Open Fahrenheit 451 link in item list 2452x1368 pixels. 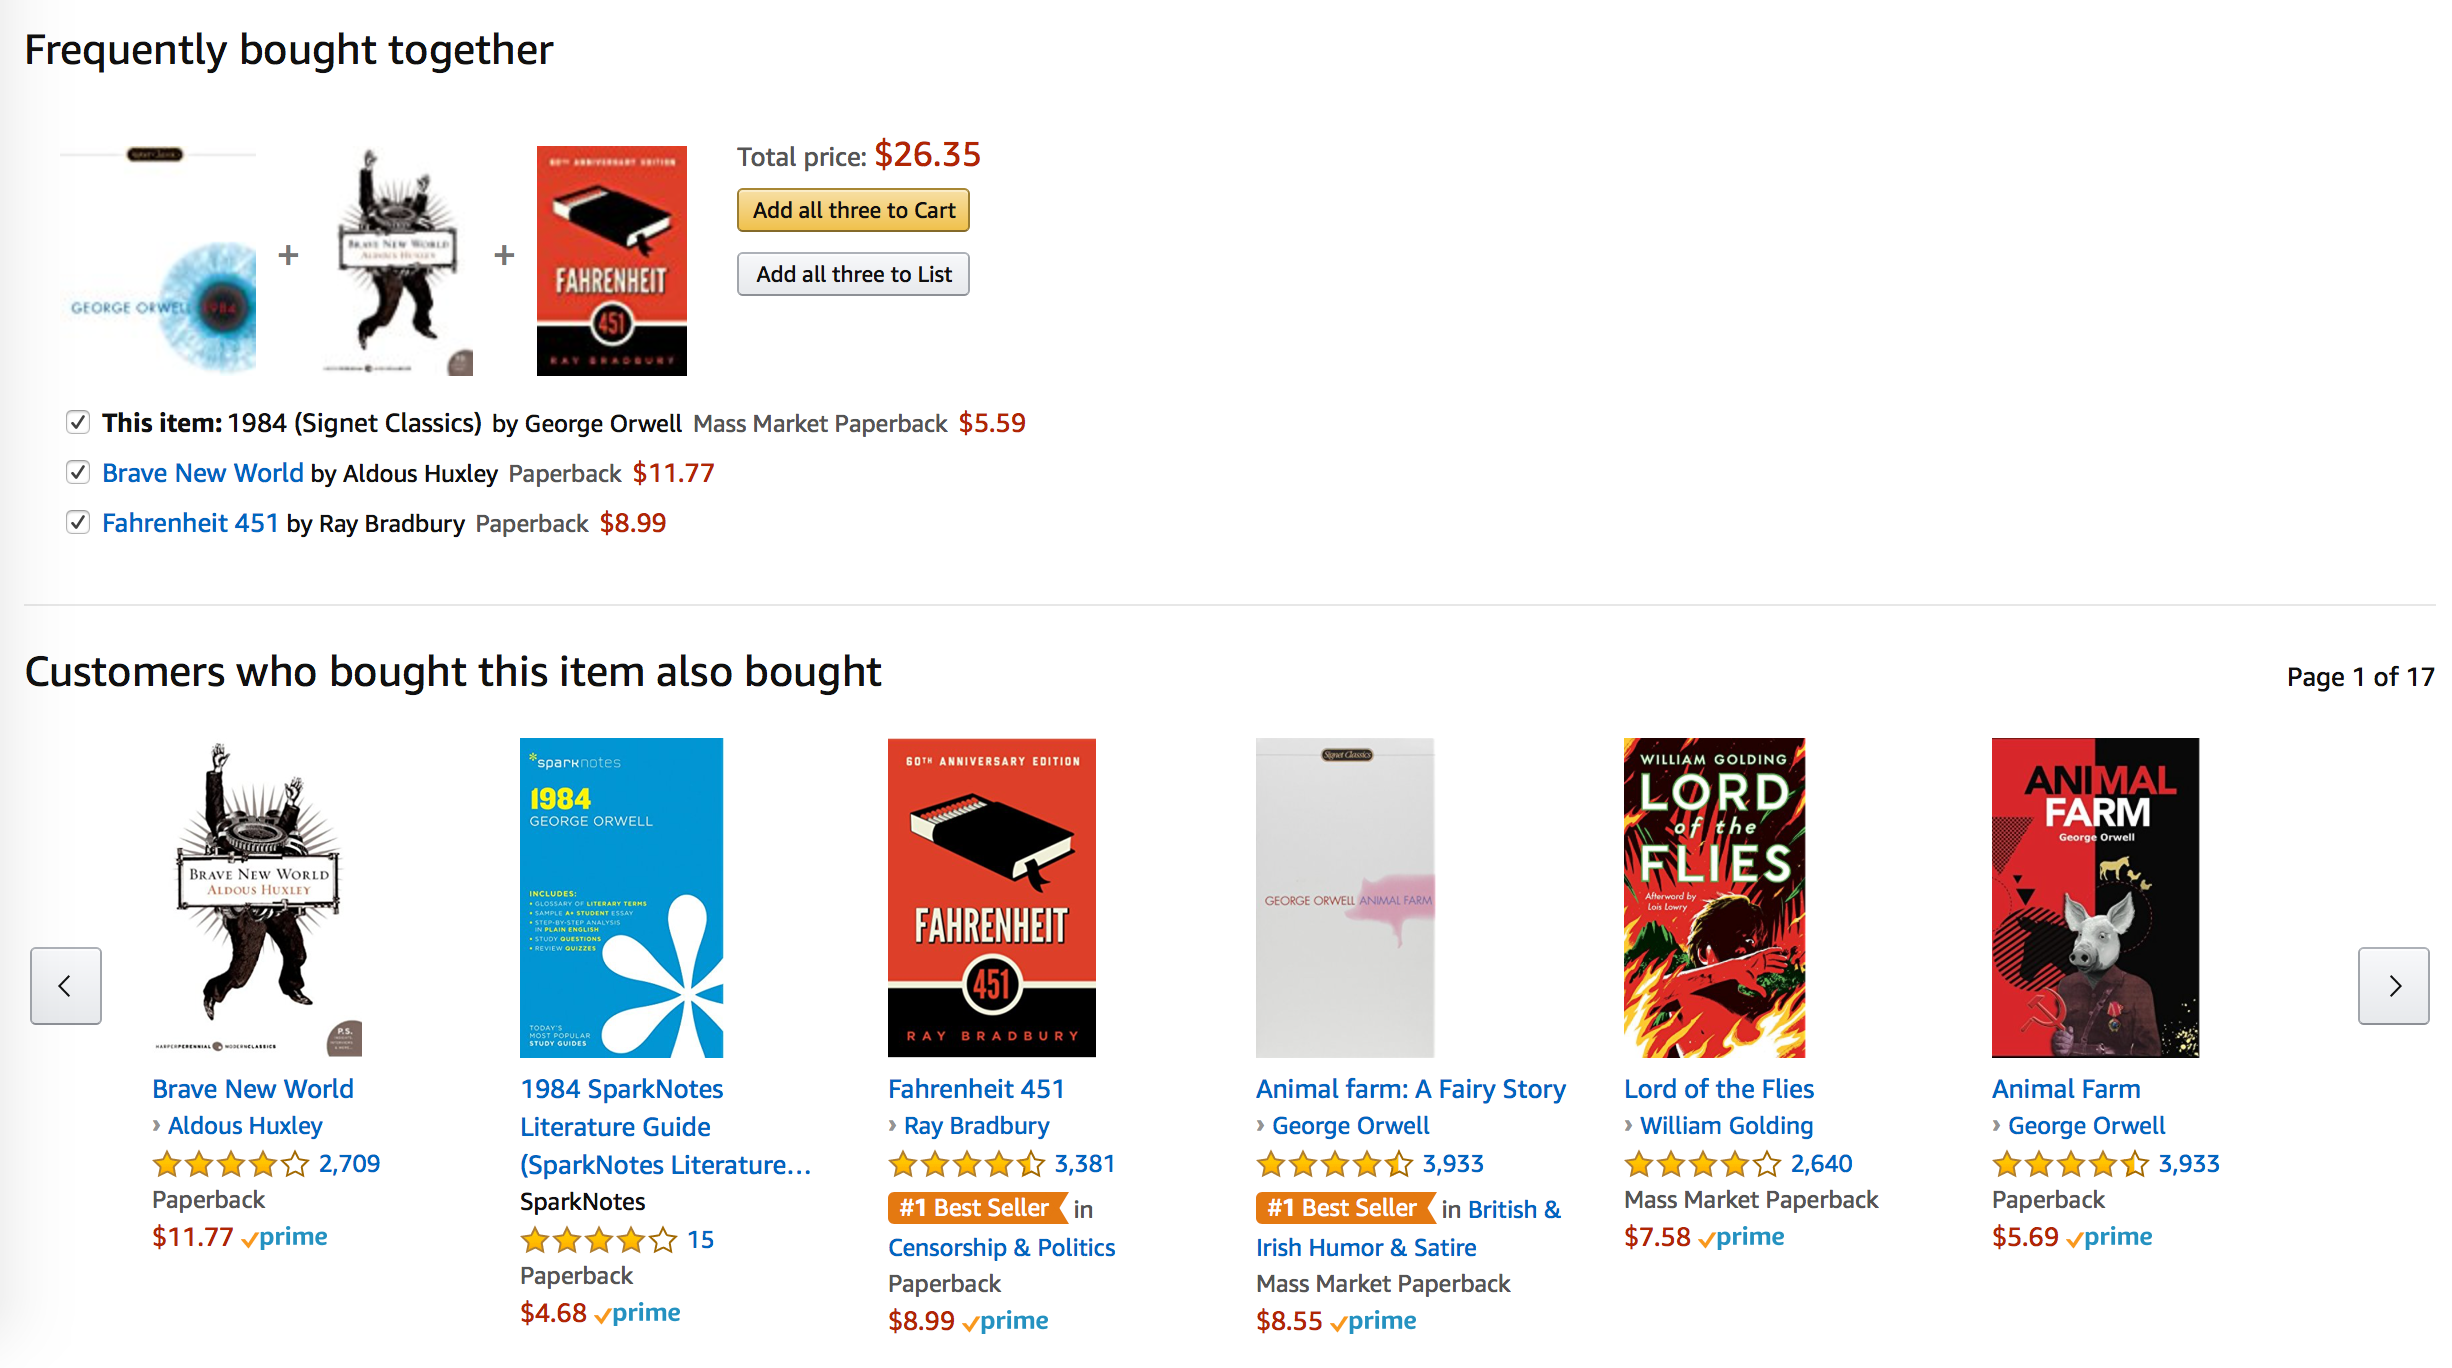190,523
